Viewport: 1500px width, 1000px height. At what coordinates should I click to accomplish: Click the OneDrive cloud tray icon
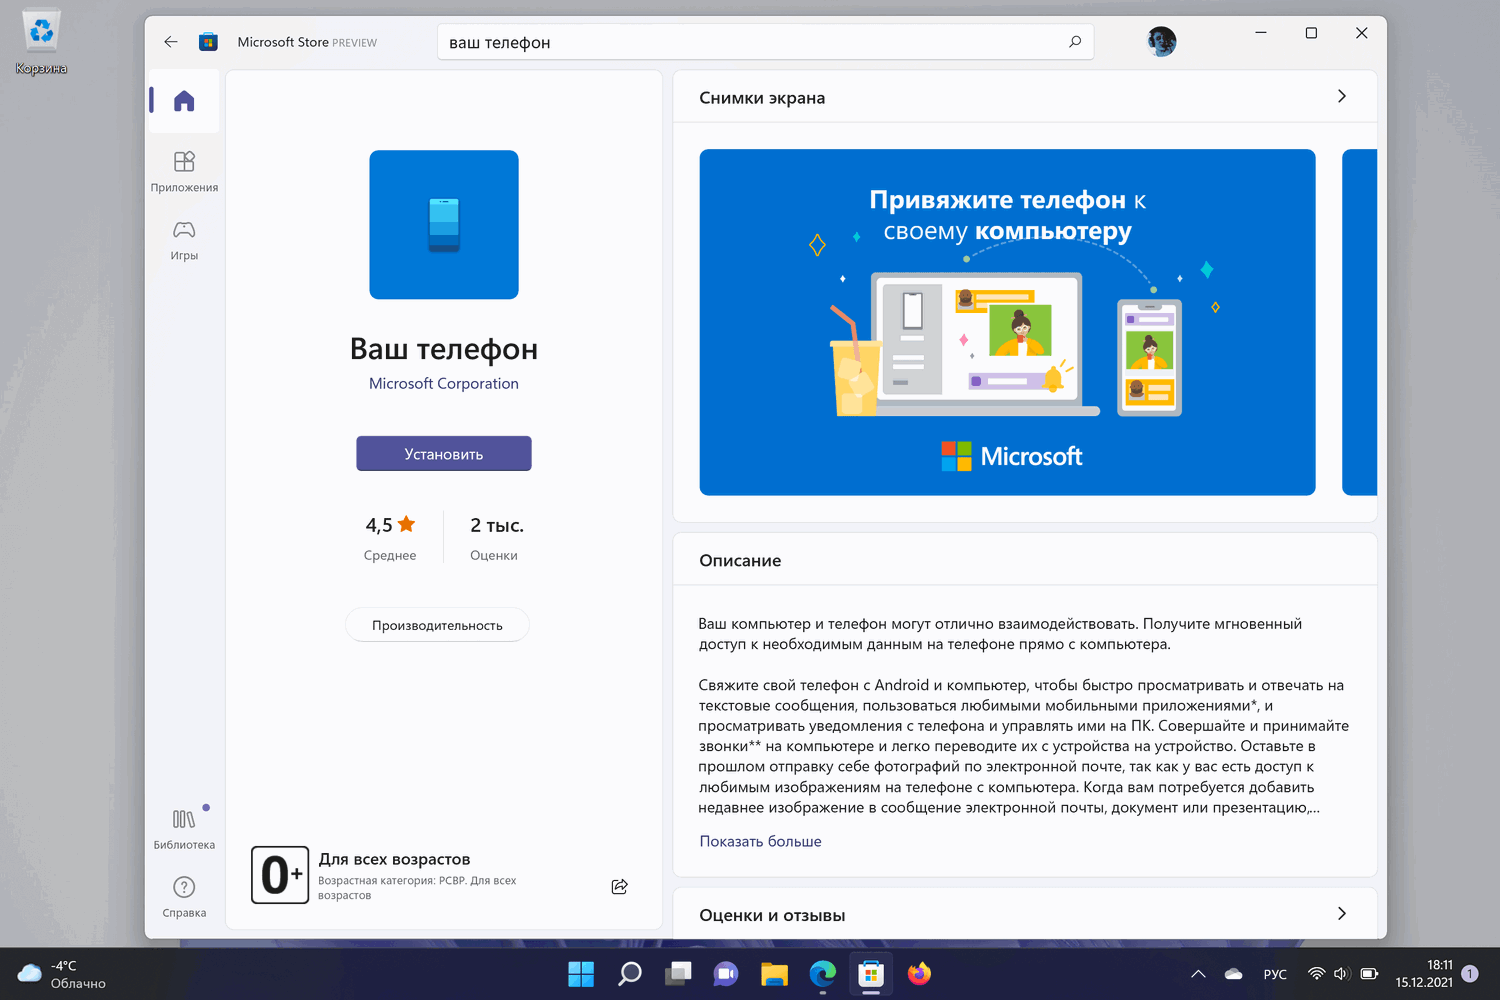[1234, 974]
